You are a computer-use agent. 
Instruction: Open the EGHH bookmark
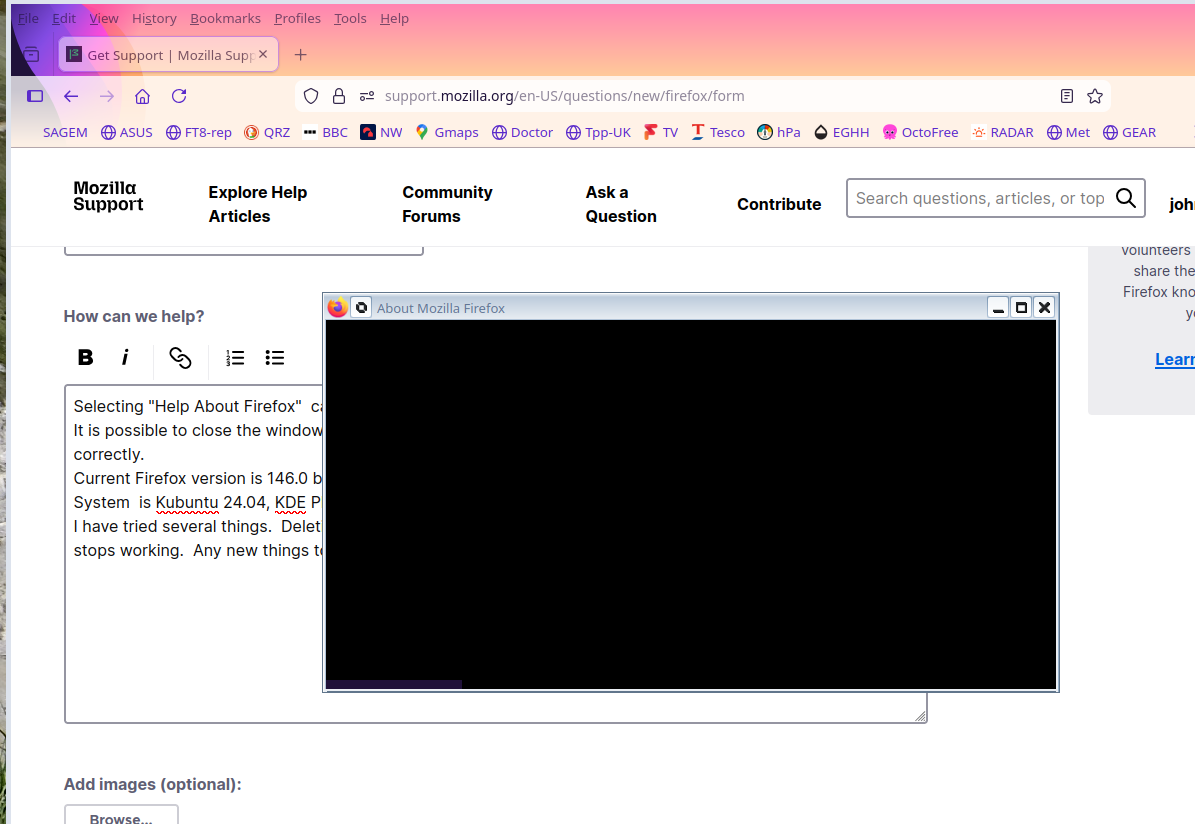coord(841,133)
